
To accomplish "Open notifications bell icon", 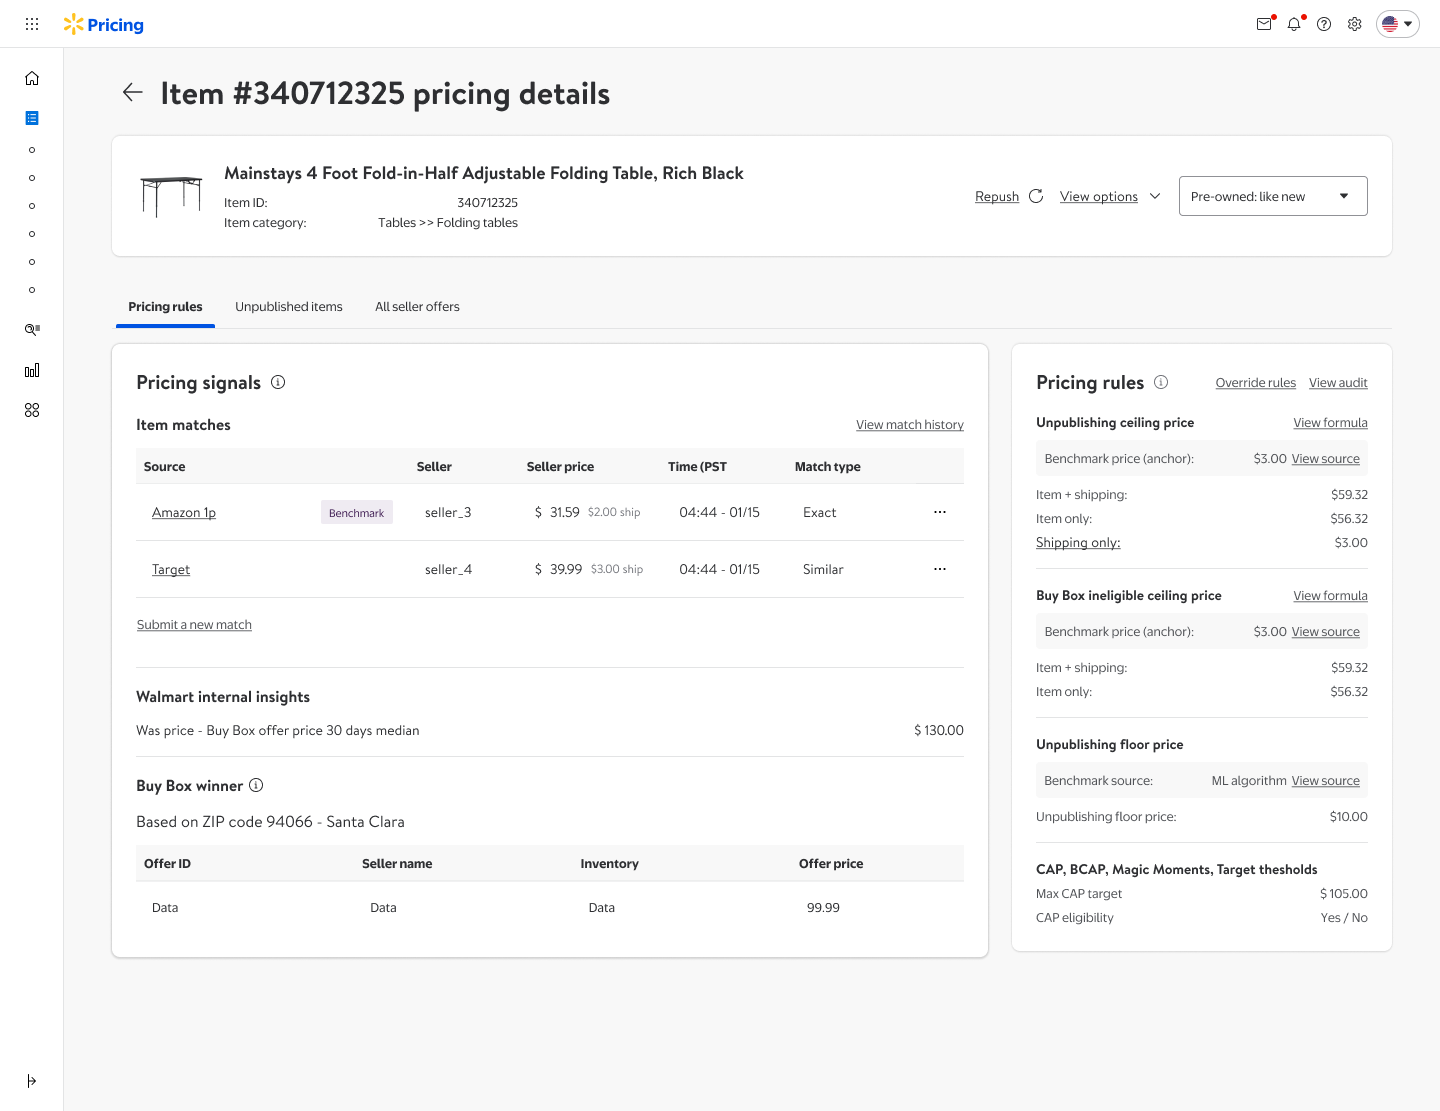I will click(1294, 24).
